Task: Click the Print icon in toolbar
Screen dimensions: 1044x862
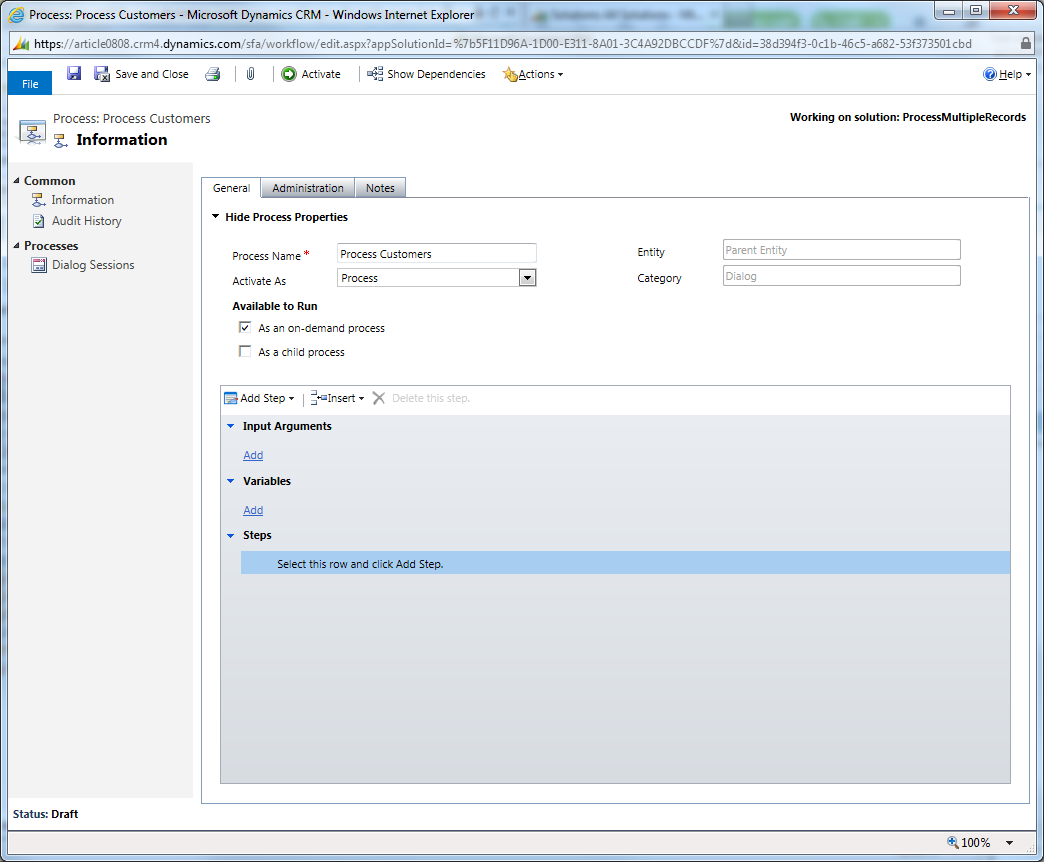Action: click(212, 74)
